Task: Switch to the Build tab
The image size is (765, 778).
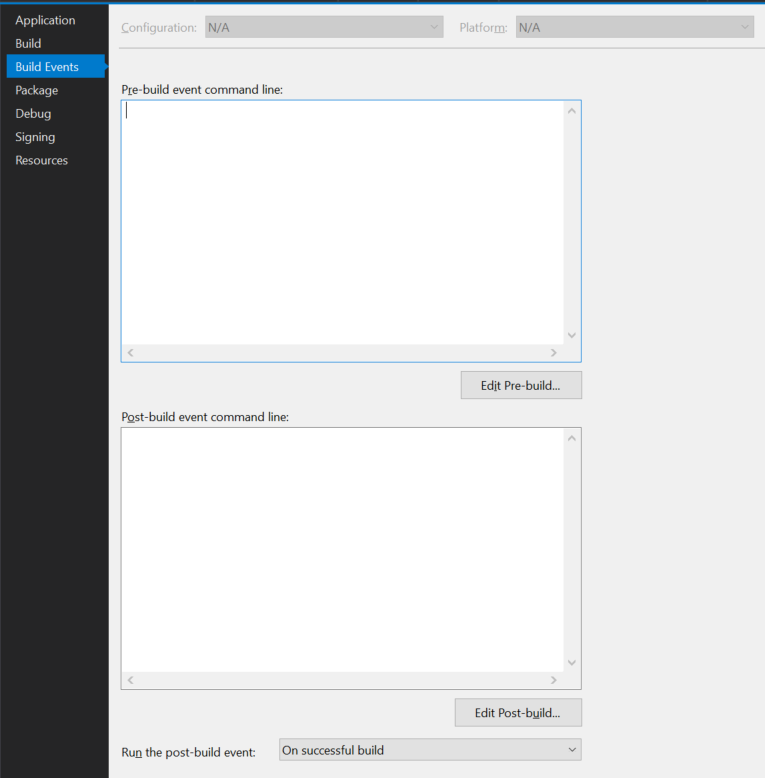Action: tap(28, 44)
